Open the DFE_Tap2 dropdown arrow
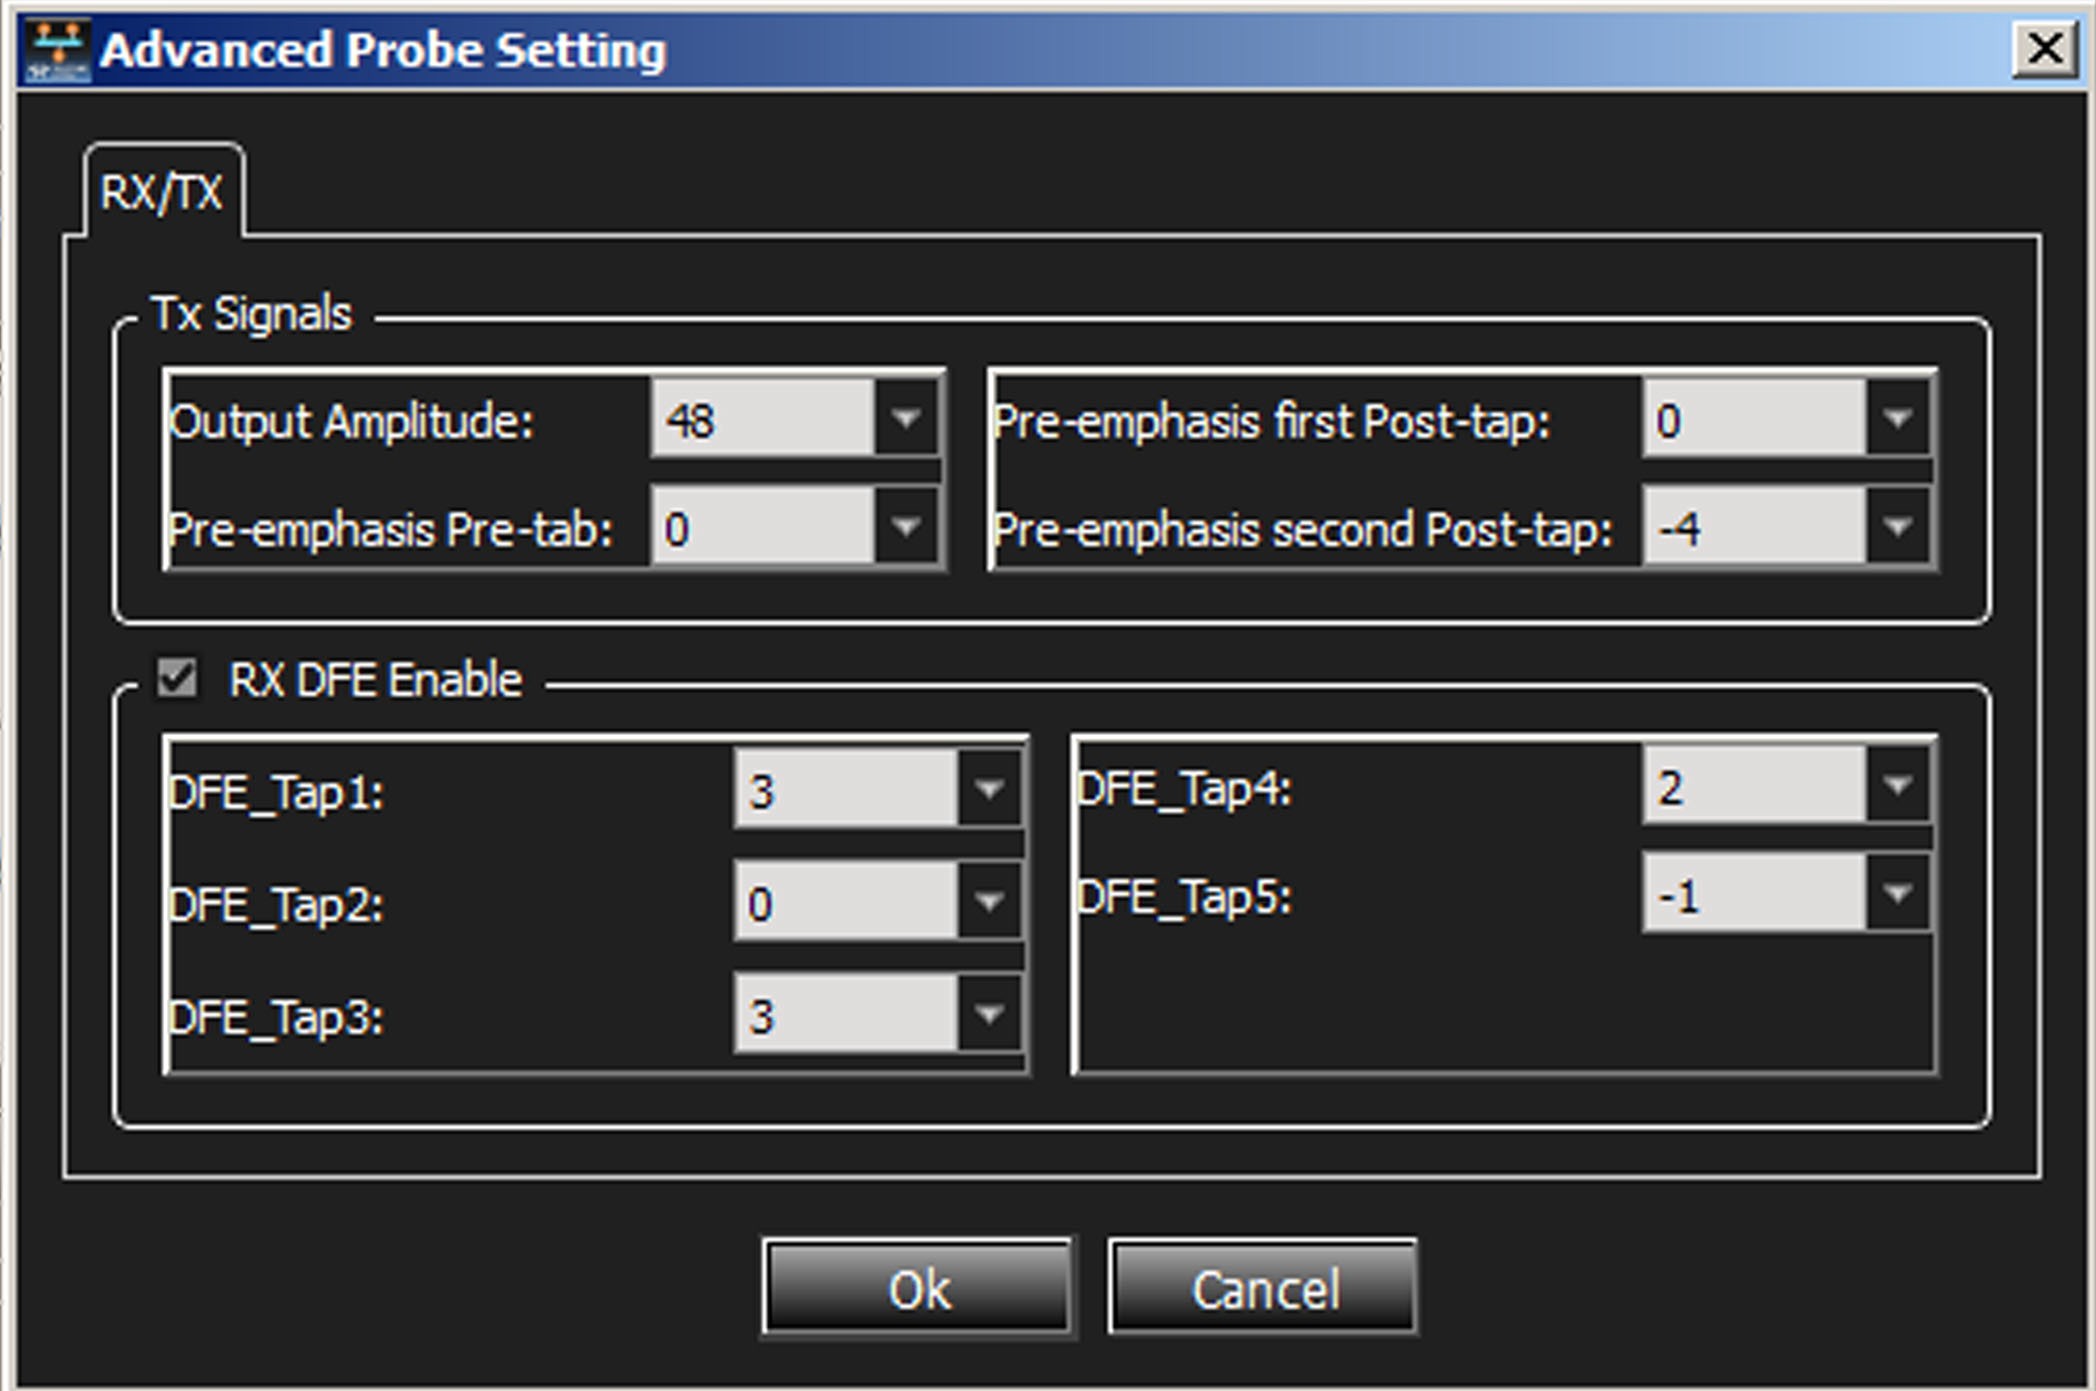The width and height of the screenshot is (2096, 1391). pos(989,901)
